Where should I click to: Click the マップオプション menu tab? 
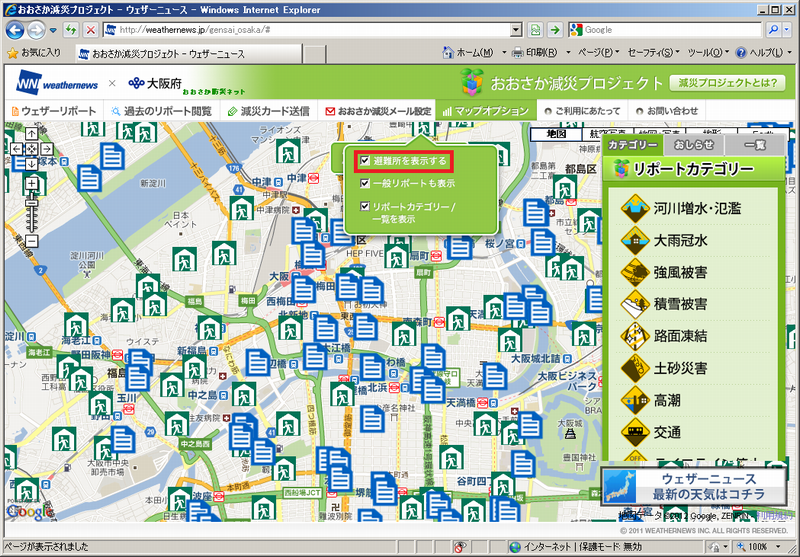tap(486, 111)
